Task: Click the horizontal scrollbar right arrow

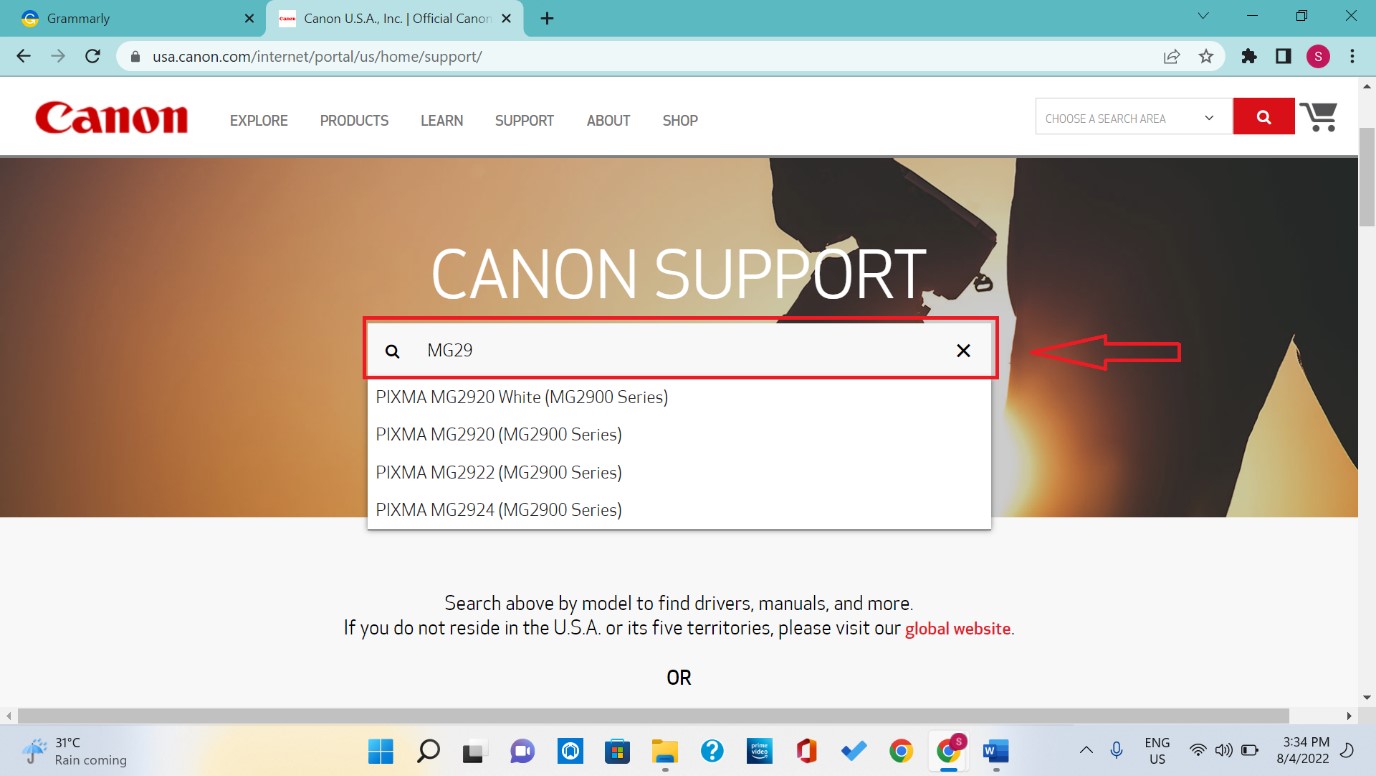Action: click(1350, 716)
